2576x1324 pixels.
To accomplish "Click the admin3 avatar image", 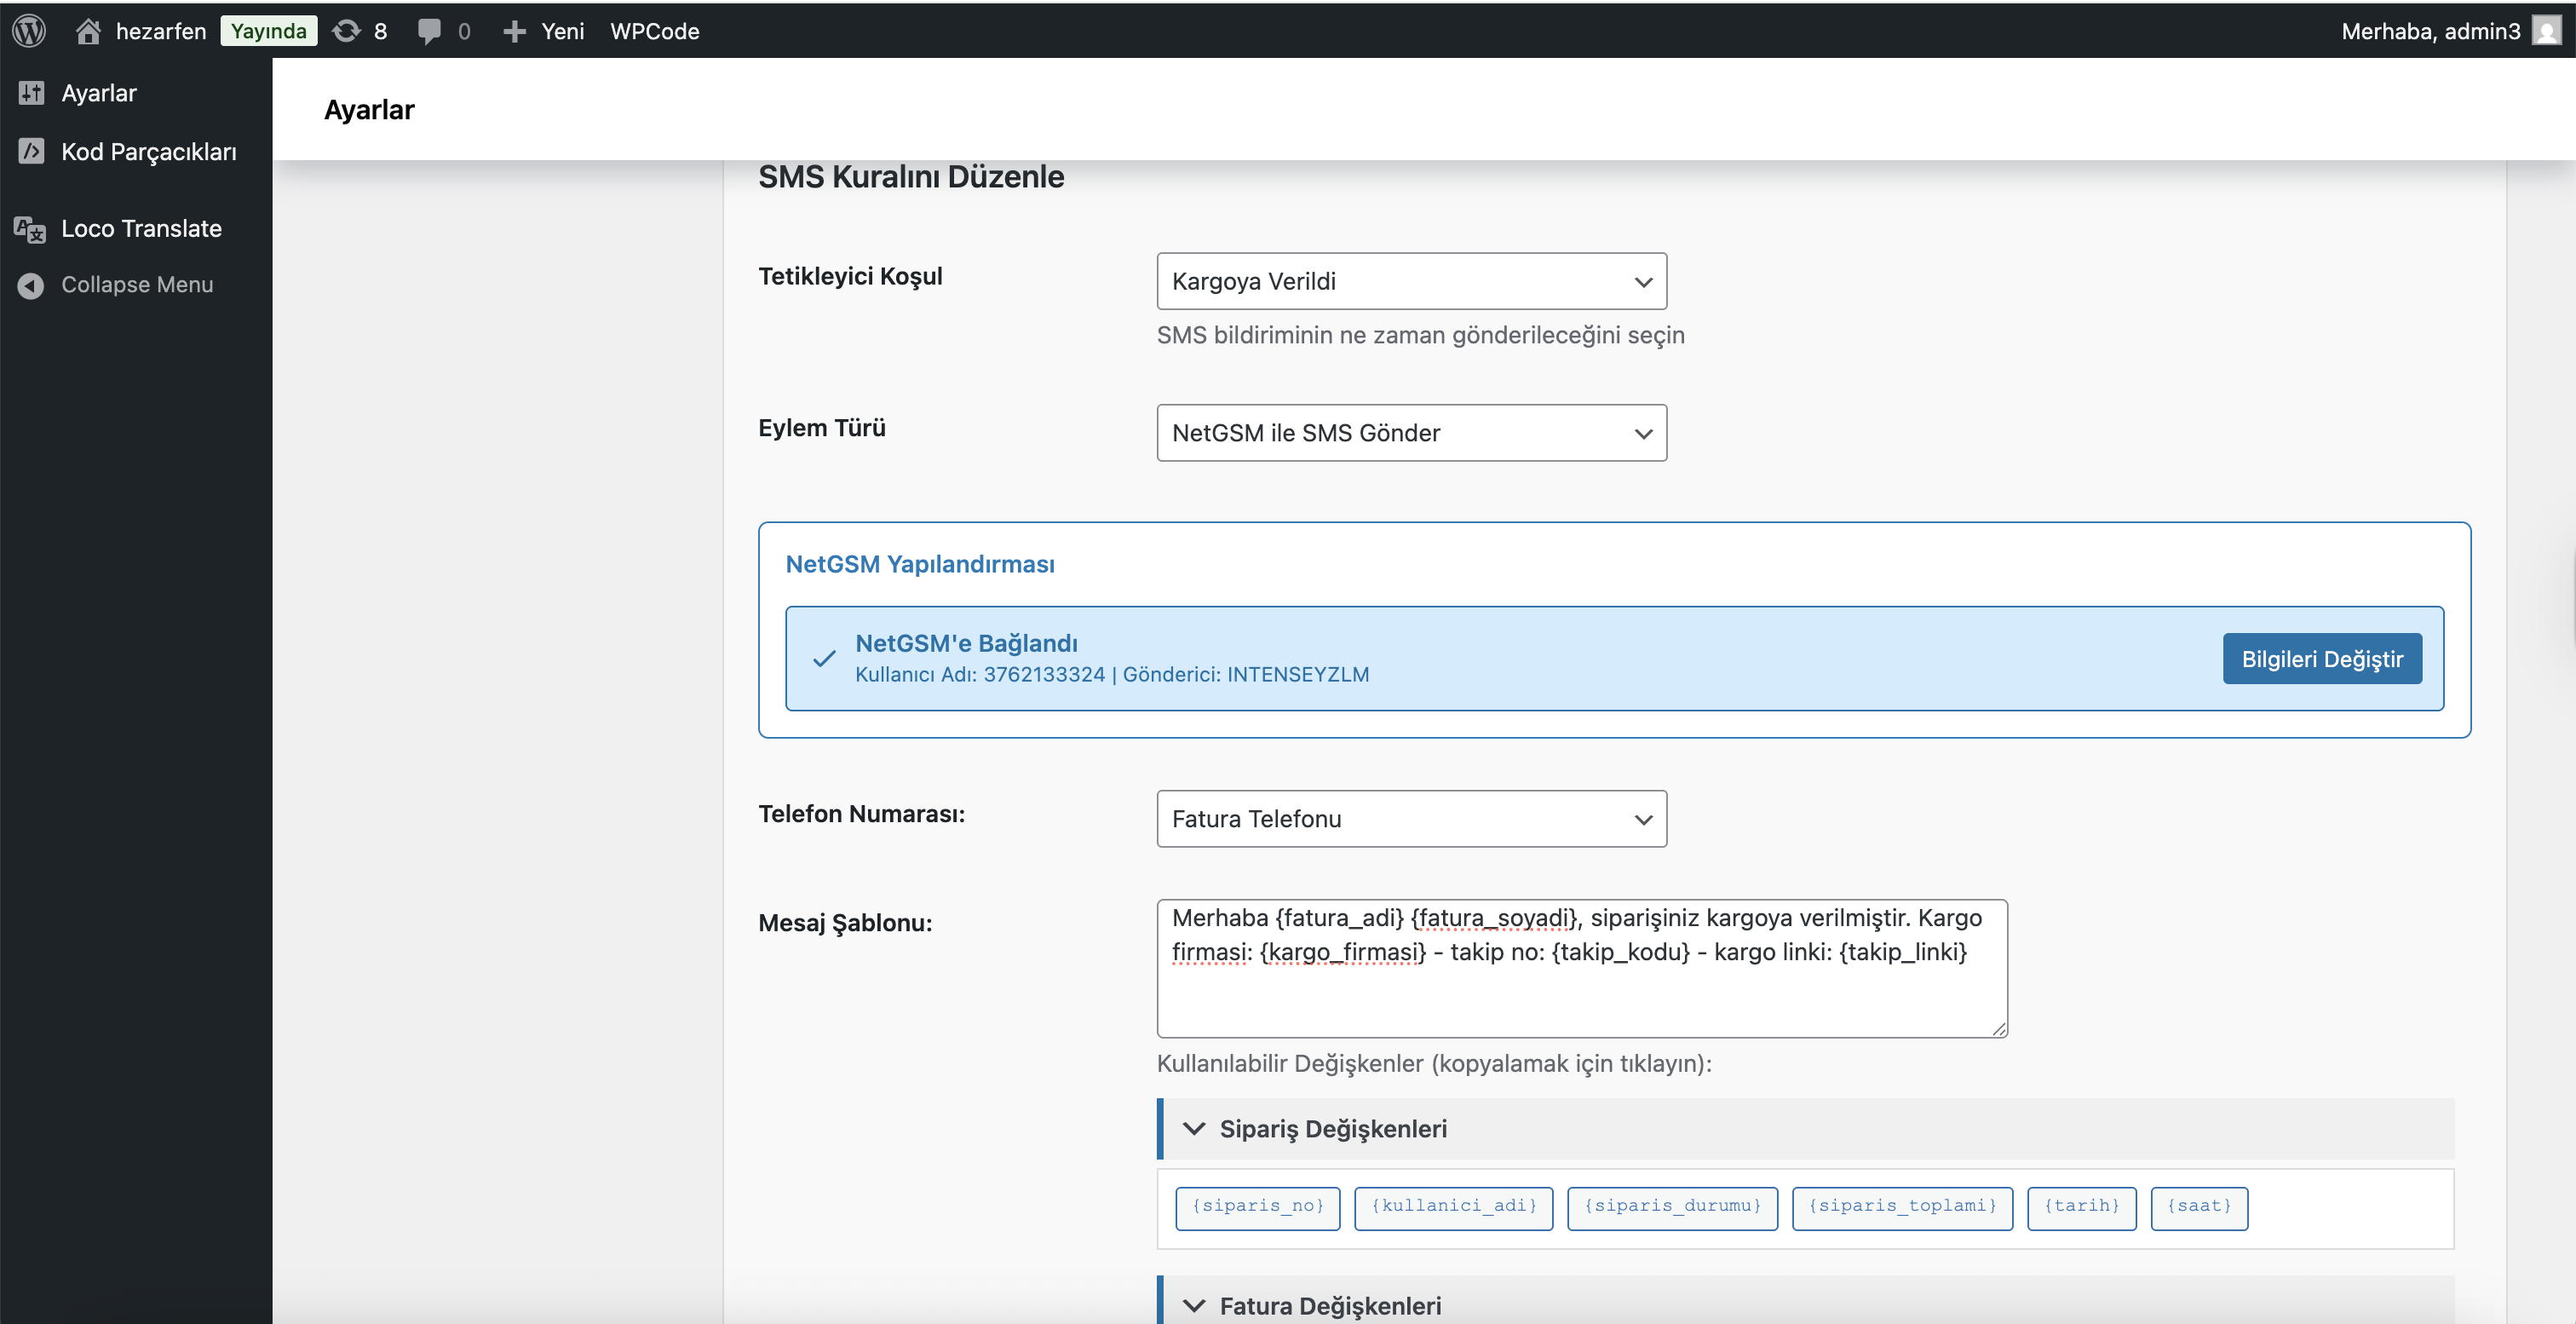I will pos(2546,31).
